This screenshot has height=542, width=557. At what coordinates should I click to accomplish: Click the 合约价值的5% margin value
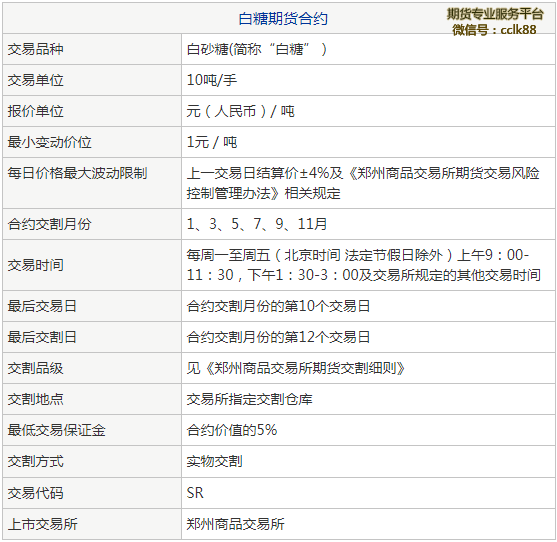coord(232,430)
